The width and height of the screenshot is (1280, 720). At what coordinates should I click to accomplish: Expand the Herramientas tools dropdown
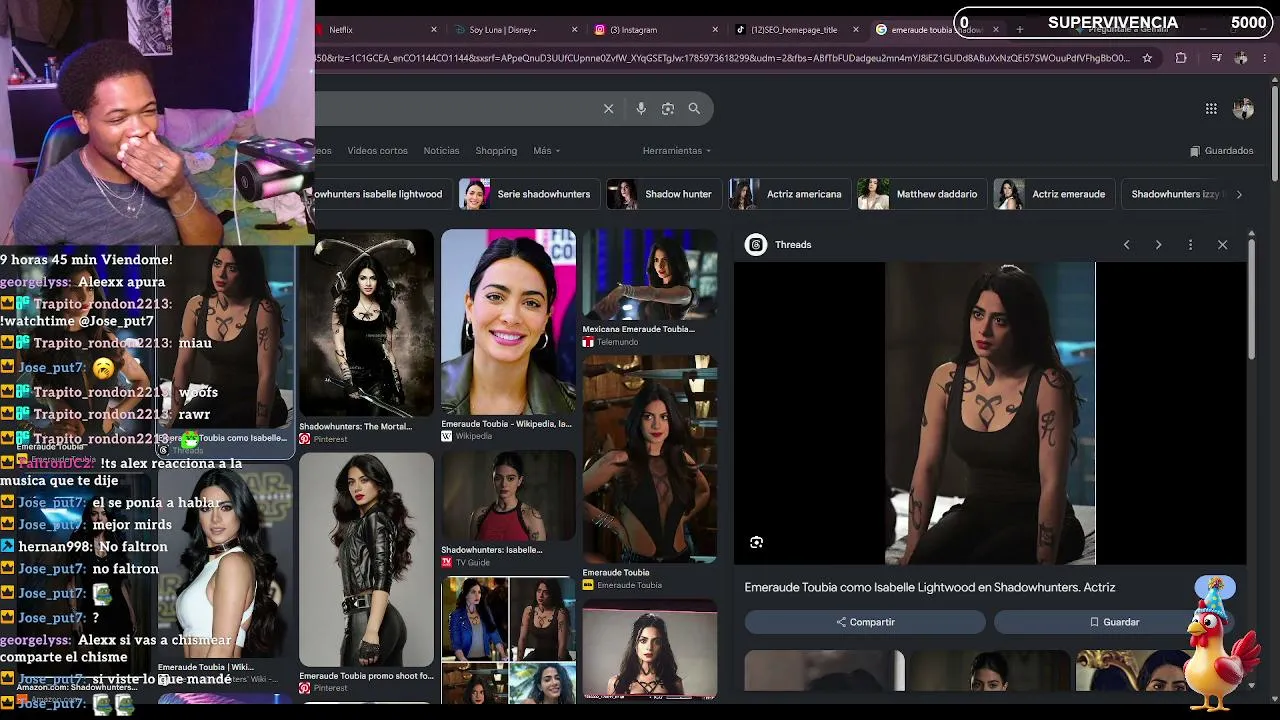click(677, 151)
